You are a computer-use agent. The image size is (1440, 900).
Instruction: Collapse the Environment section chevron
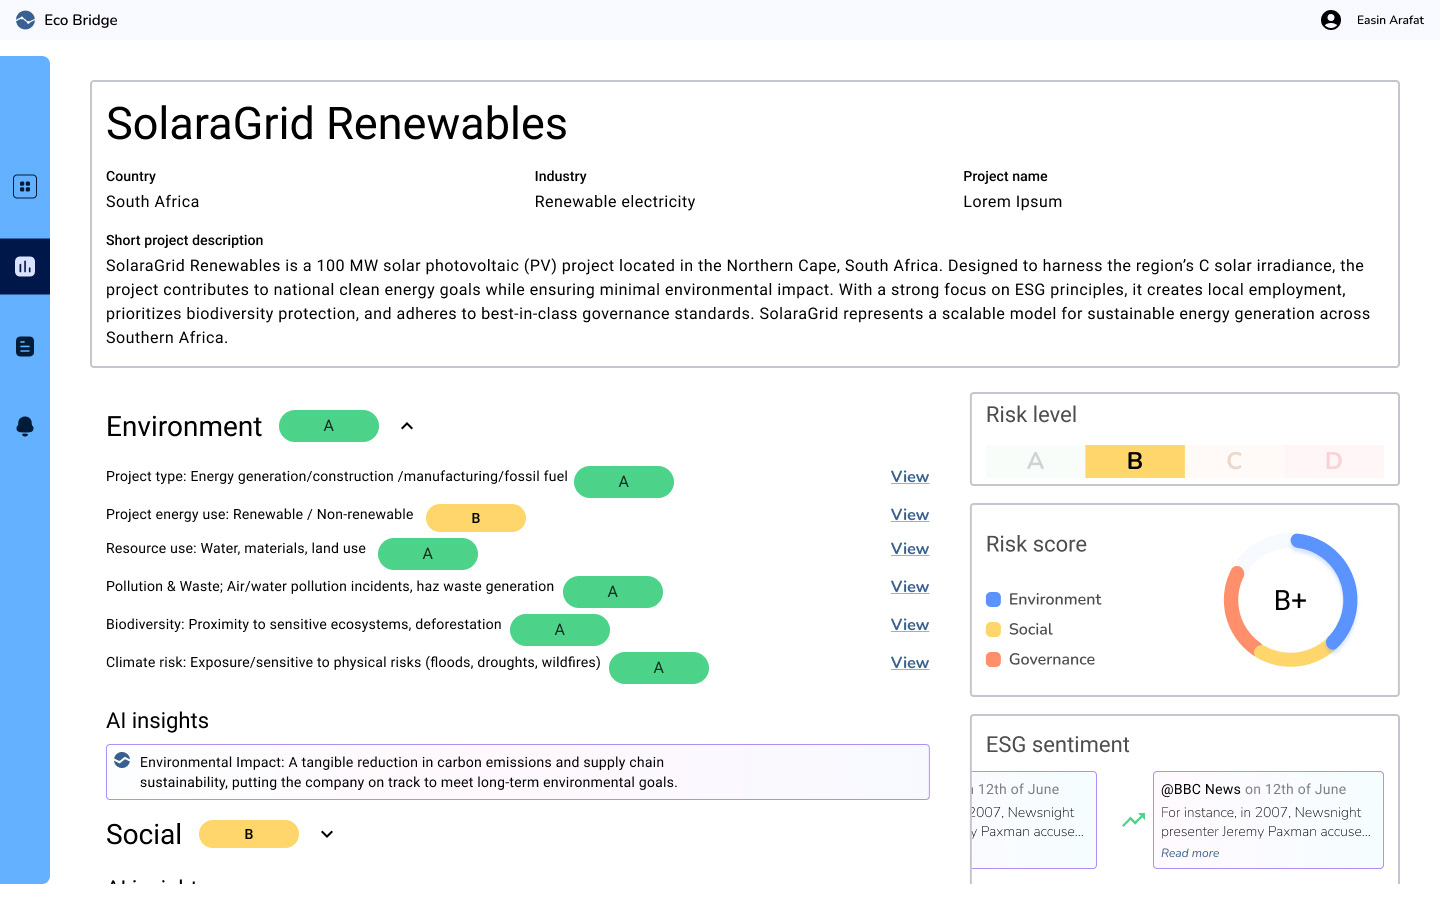(x=407, y=426)
